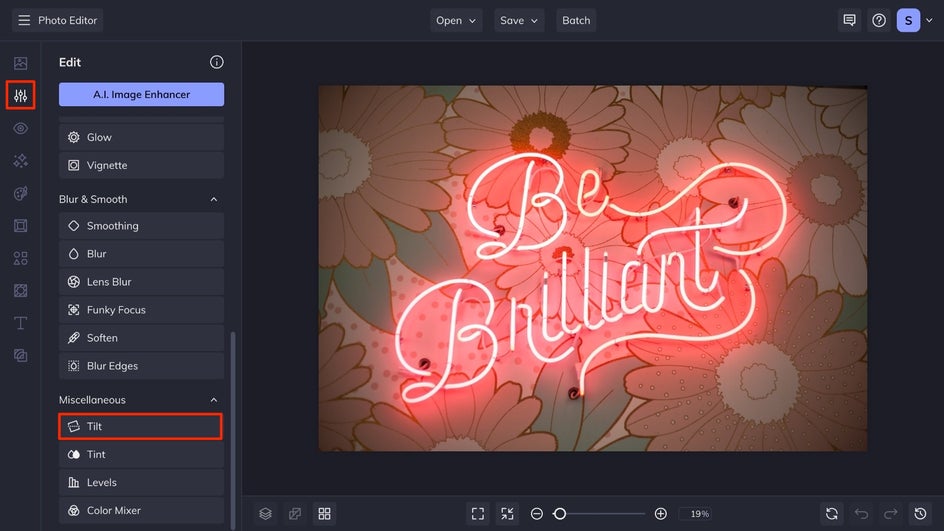This screenshot has width=944, height=531.
Task: Fit image to screen icon
Action: [x=478, y=514]
